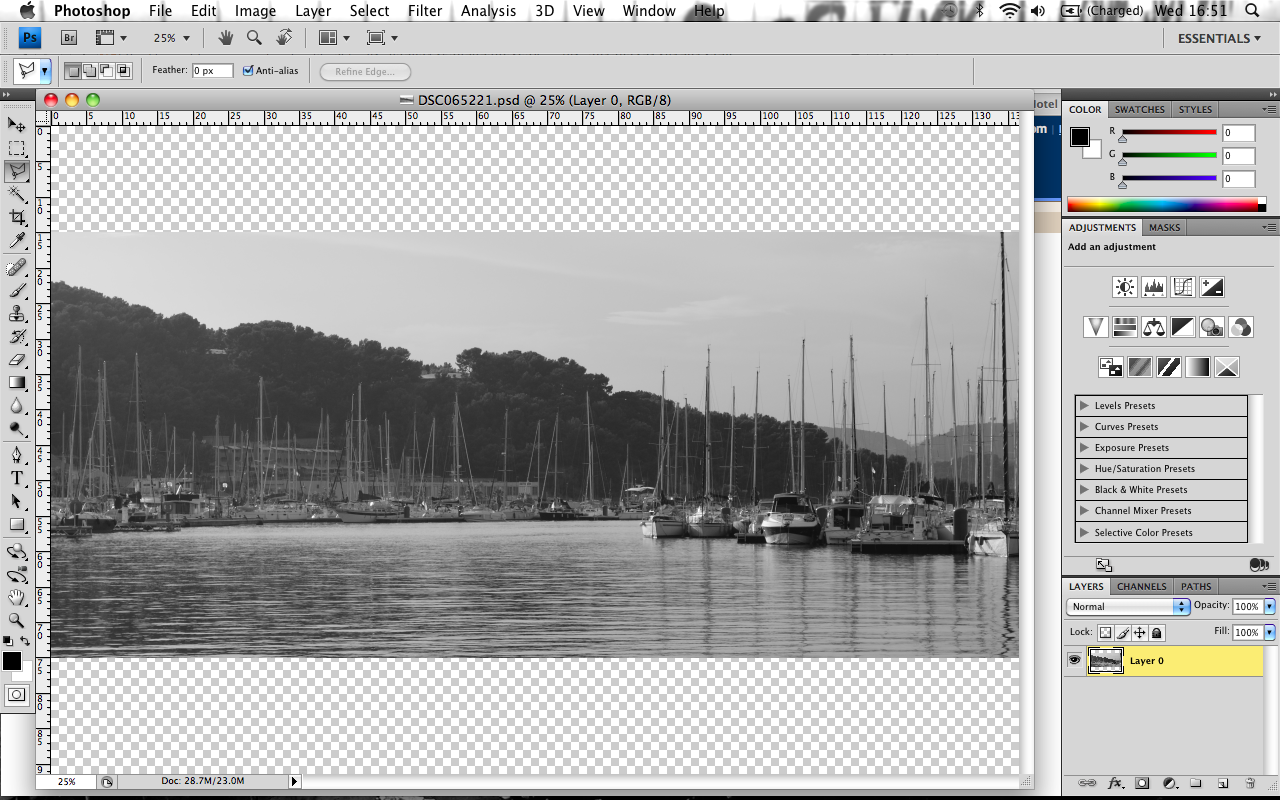Open the blending mode dropdown
This screenshot has width=1280, height=800.
tap(1127, 606)
